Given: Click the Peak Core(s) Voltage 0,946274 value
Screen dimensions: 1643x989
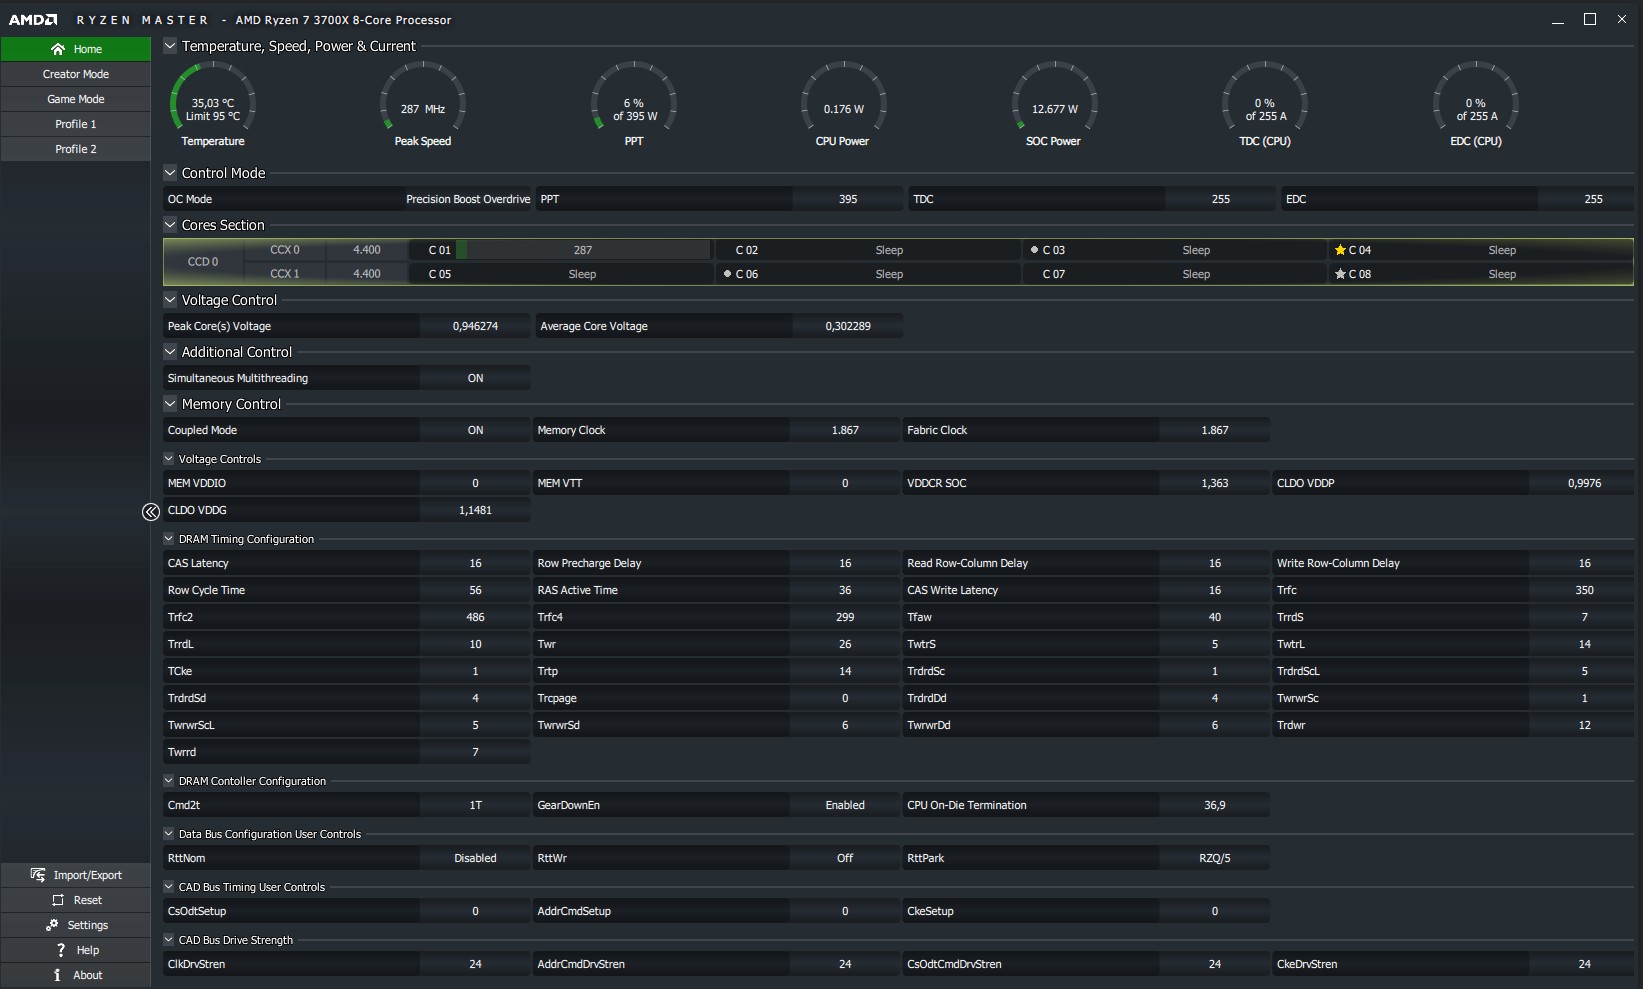Looking at the screenshot, I should [x=475, y=326].
